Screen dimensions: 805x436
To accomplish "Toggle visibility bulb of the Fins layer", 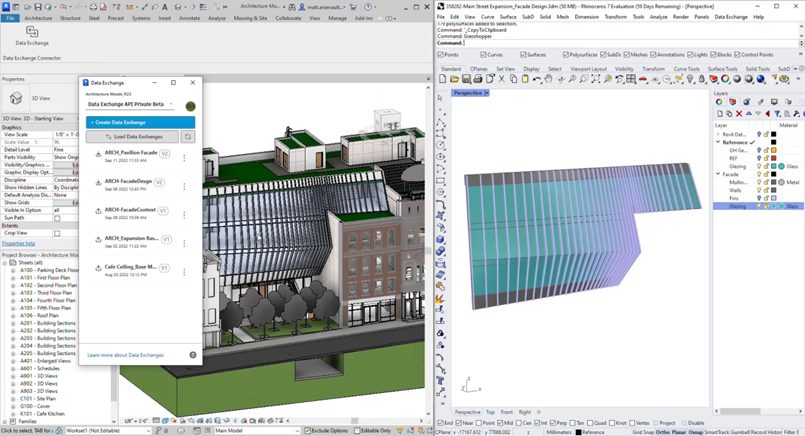I will (759, 198).
